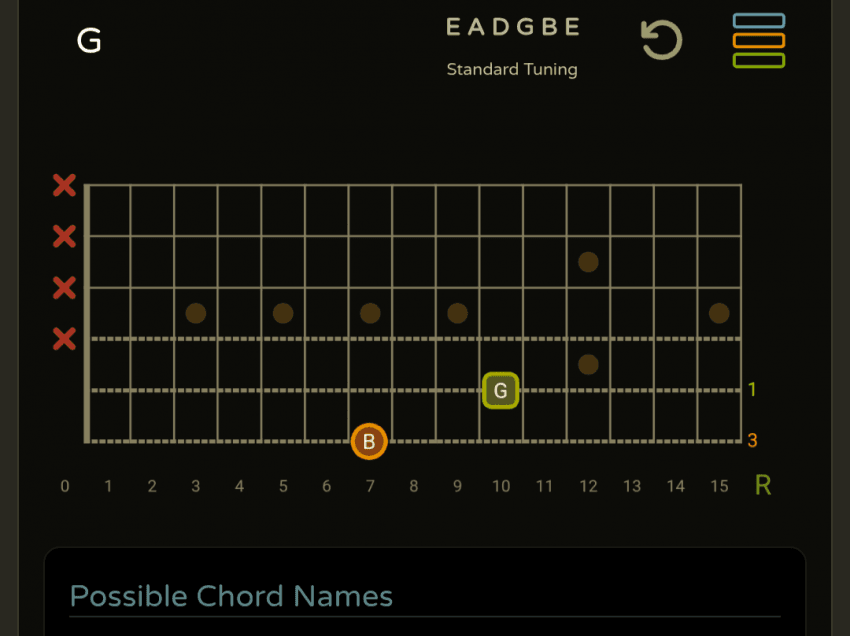Click the orange interval label 3
Viewport: 850px width, 636px height.
click(752, 441)
